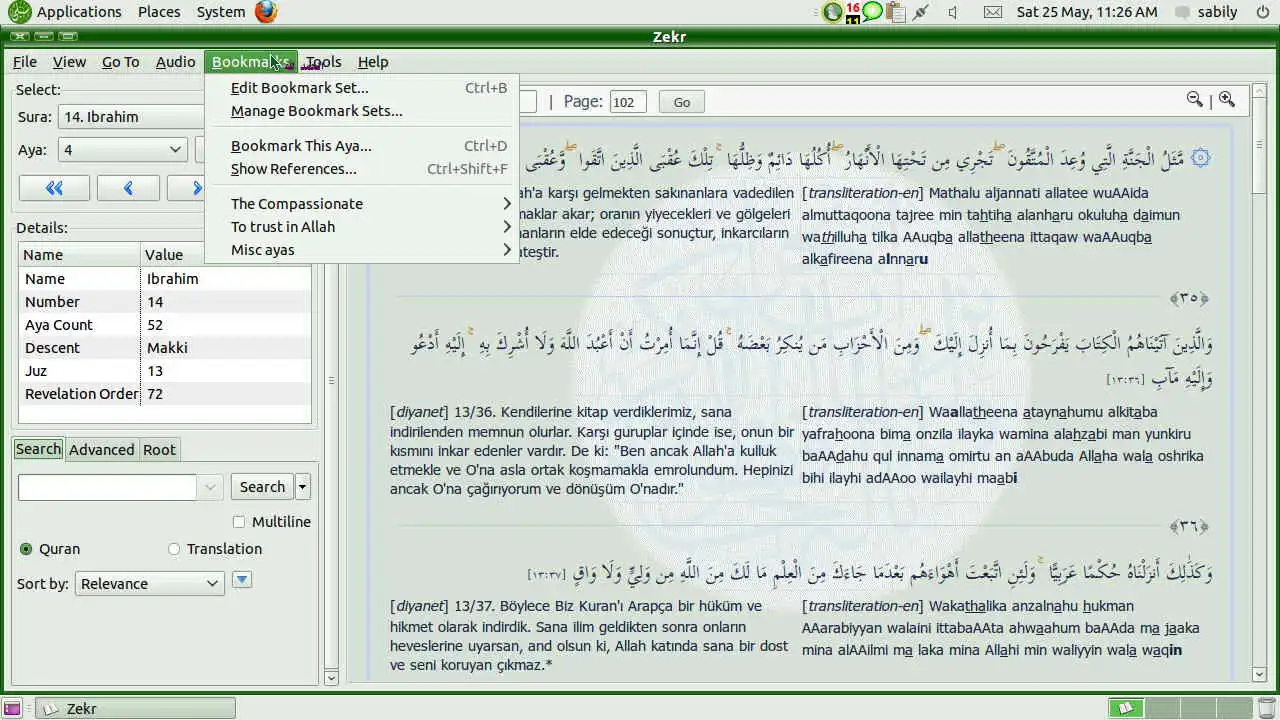The image size is (1280, 720).
Task: Click the blue sort order arrow button
Action: tap(241, 580)
